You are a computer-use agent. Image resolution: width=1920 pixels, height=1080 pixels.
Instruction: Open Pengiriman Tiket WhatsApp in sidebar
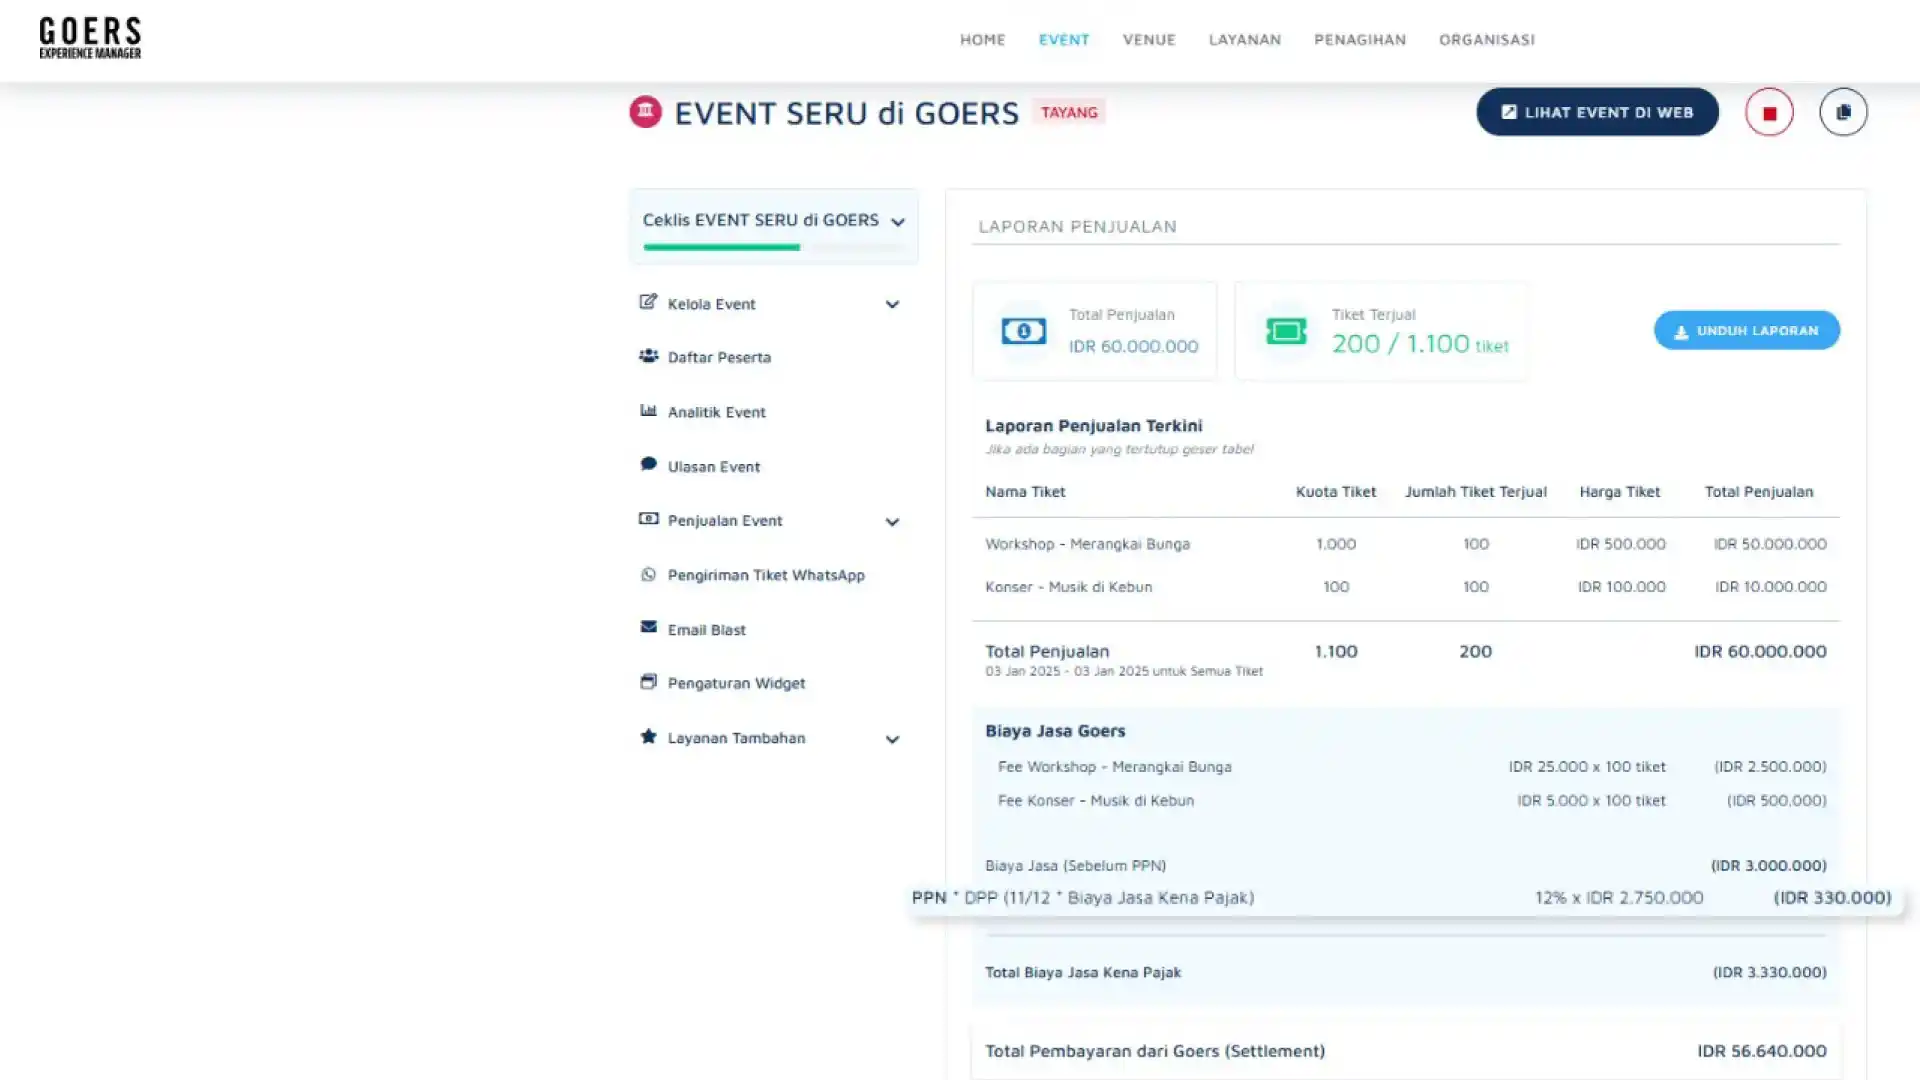pos(765,575)
